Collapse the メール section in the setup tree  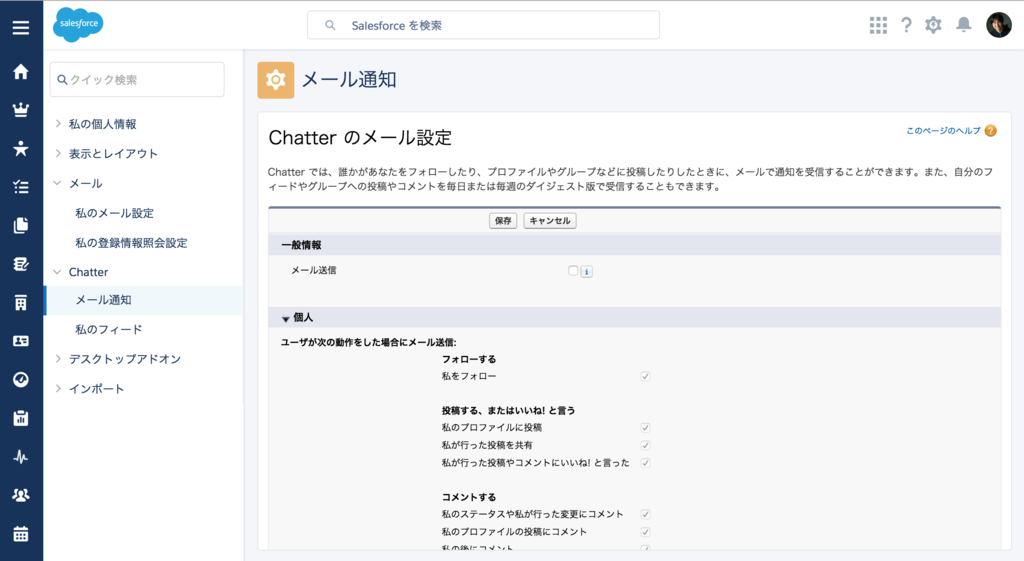pos(57,183)
